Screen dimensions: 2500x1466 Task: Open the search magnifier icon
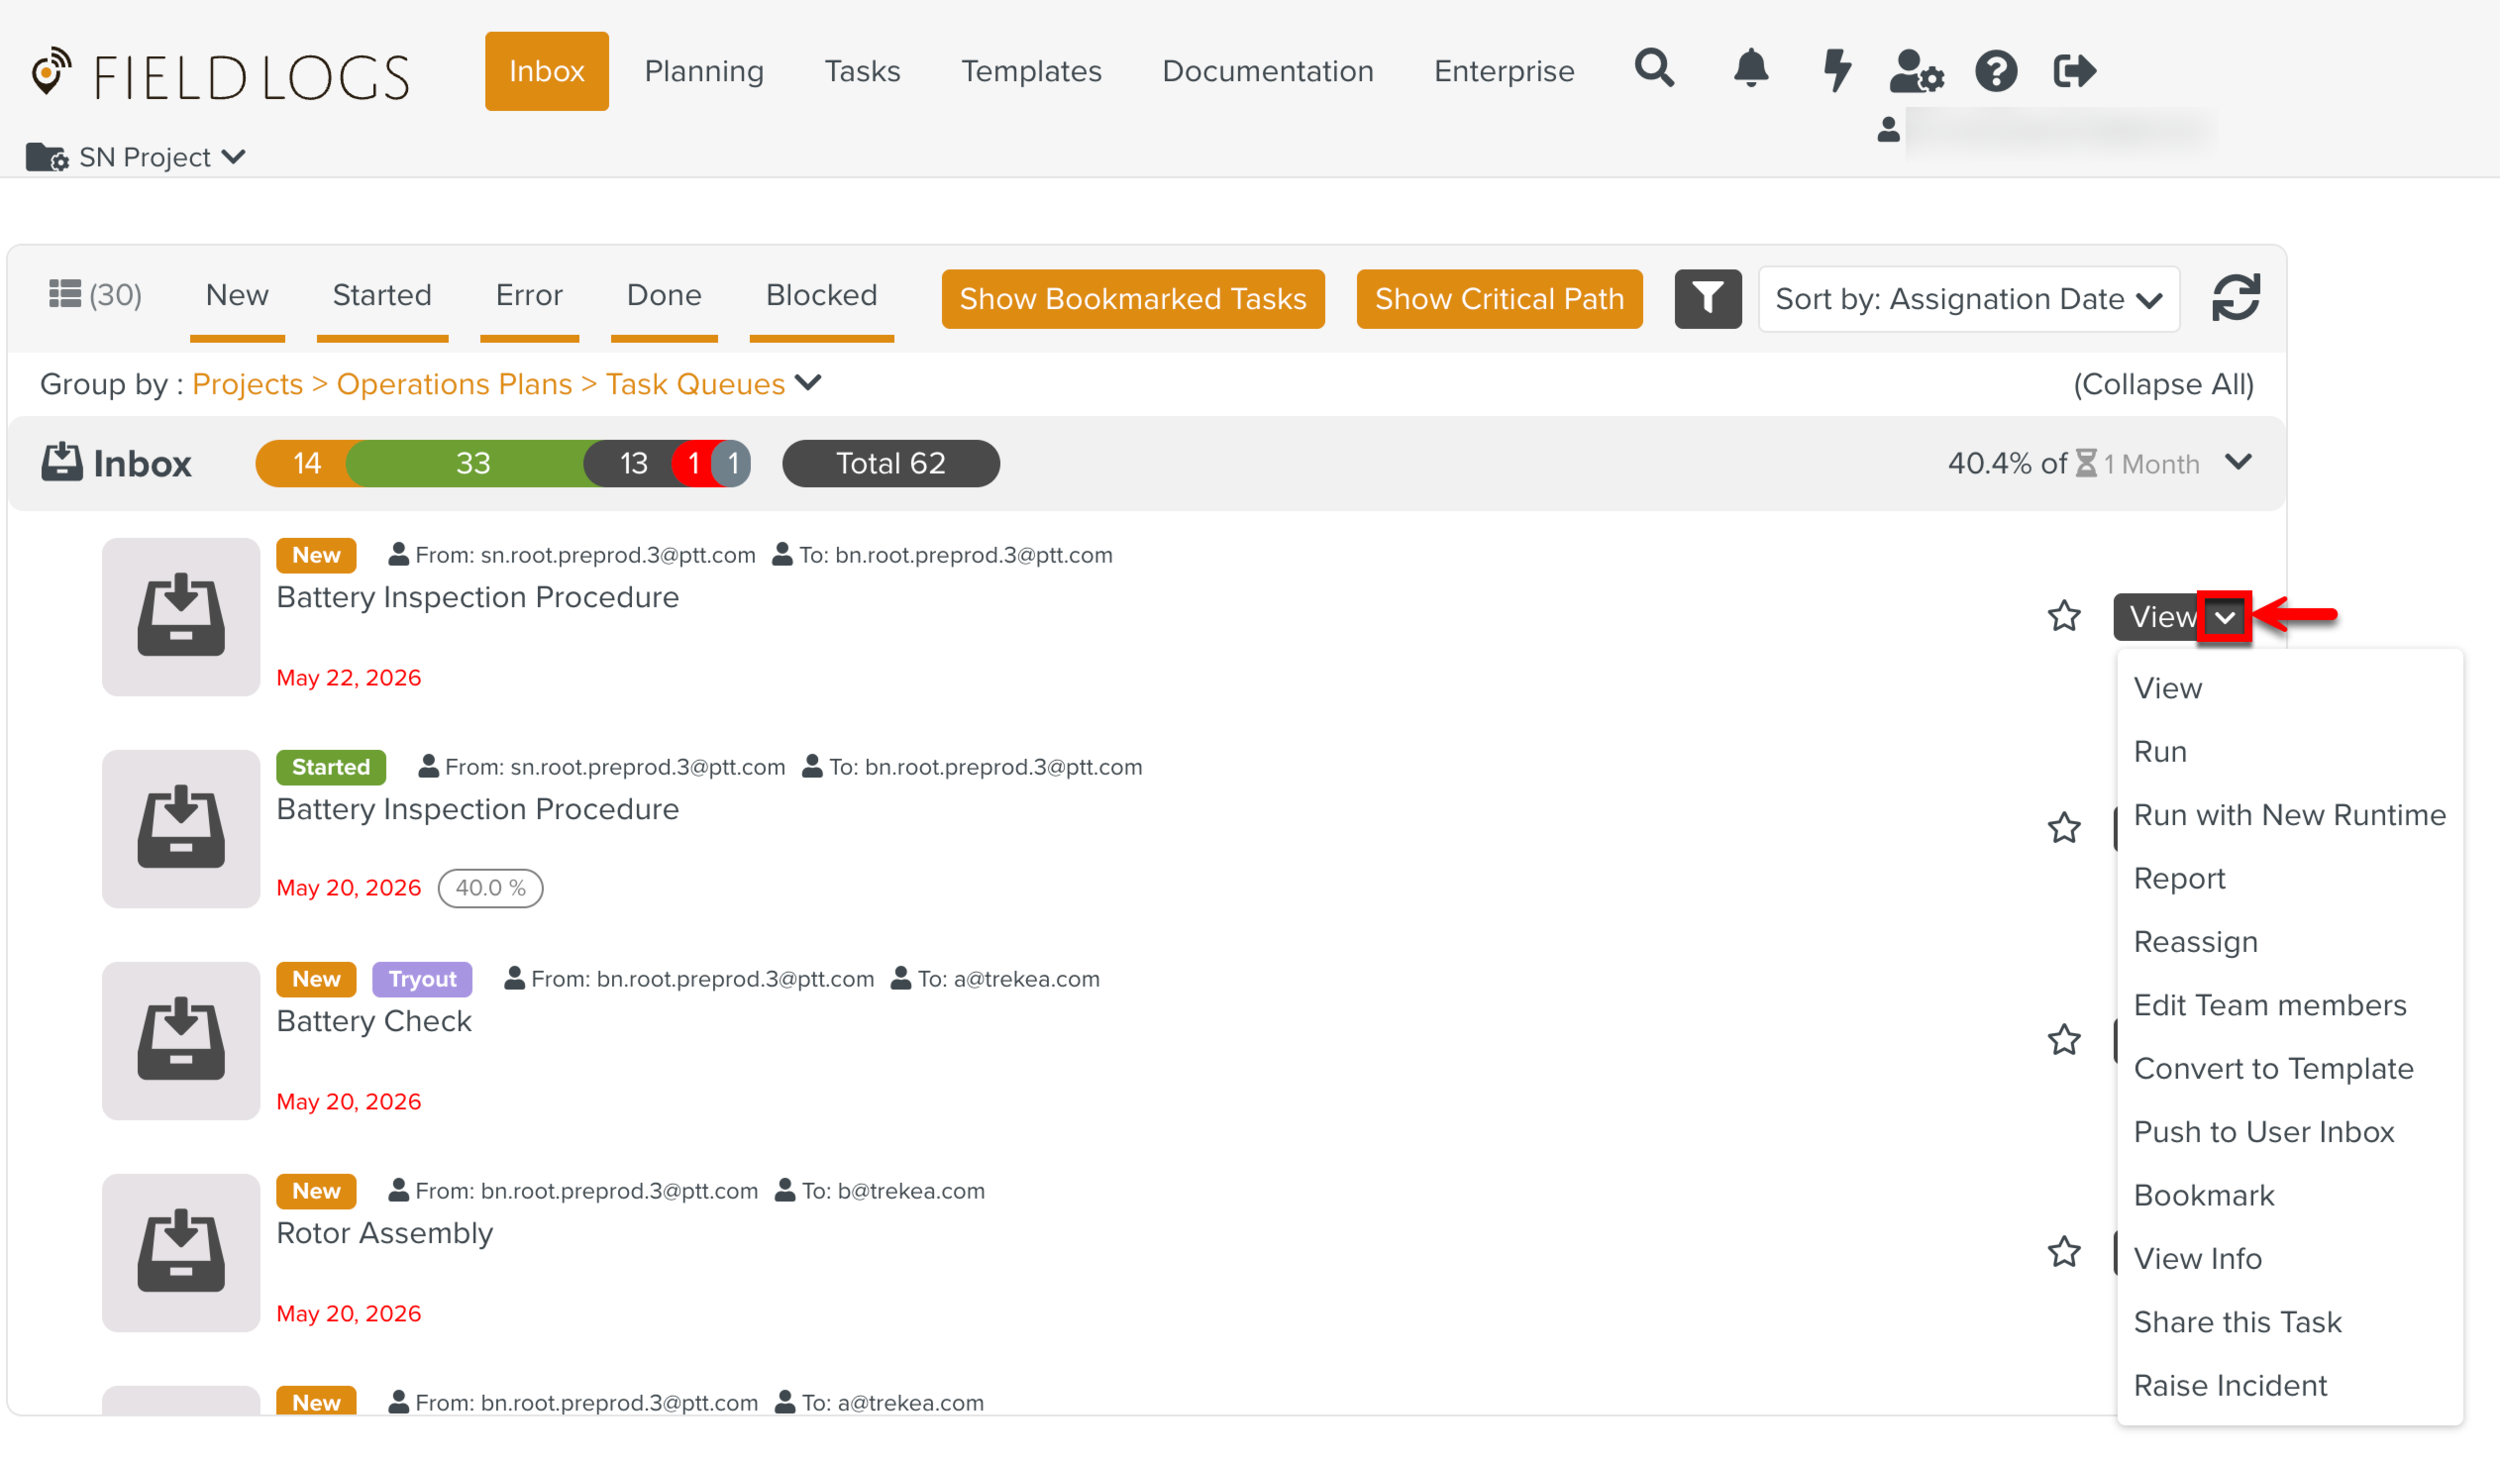pos(1654,70)
